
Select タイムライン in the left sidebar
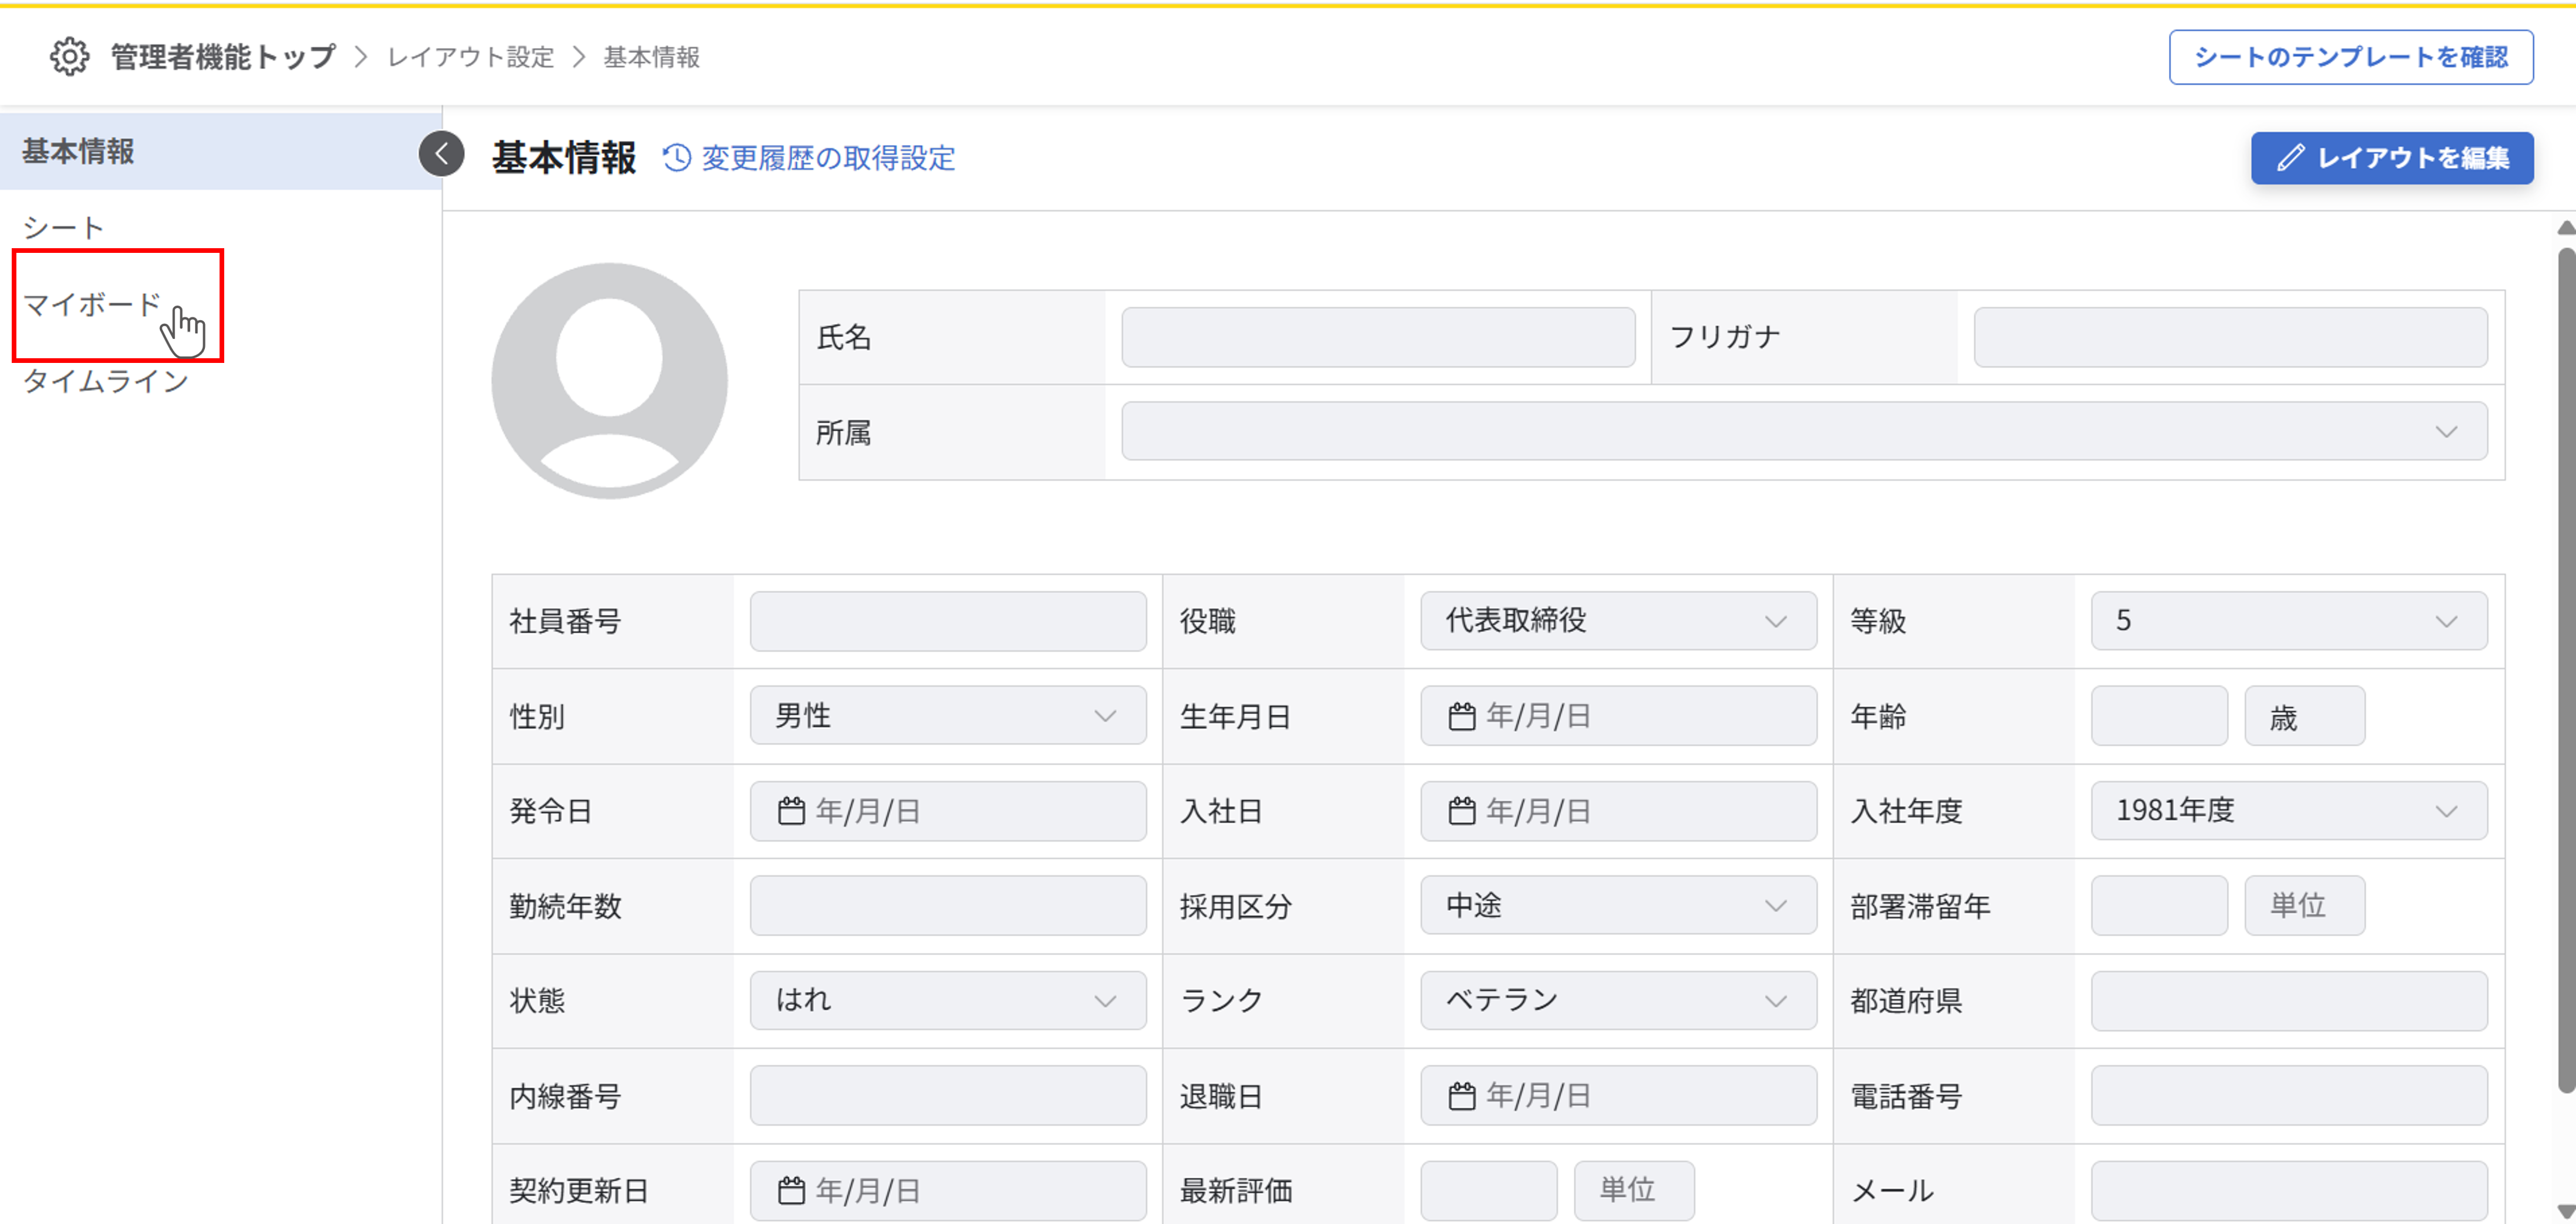(106, 380)
